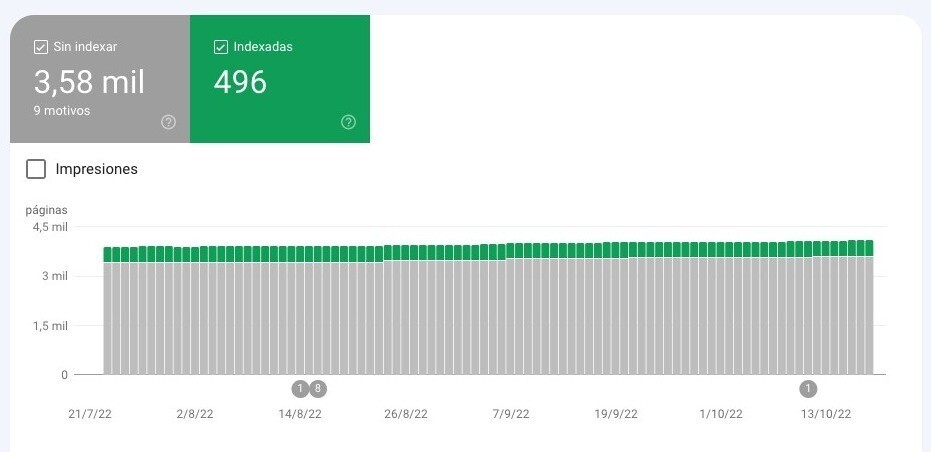Click the 13/10/22 date label
This screenshot has height=452, width=931.
pos(826,414)
